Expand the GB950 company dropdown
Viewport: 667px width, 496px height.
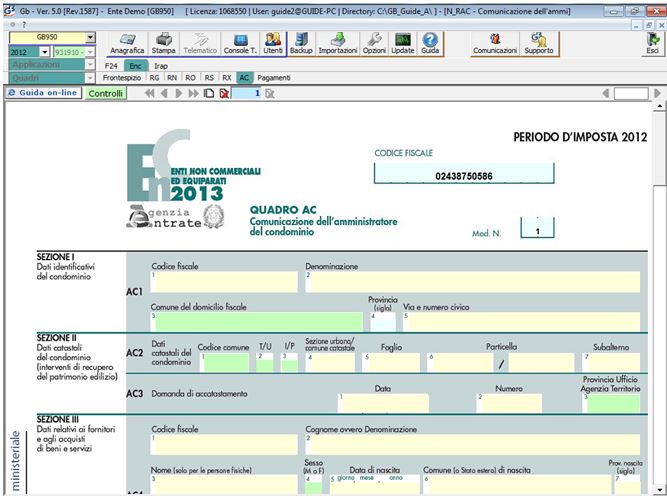pyautogui.click(x=90, y=37)
